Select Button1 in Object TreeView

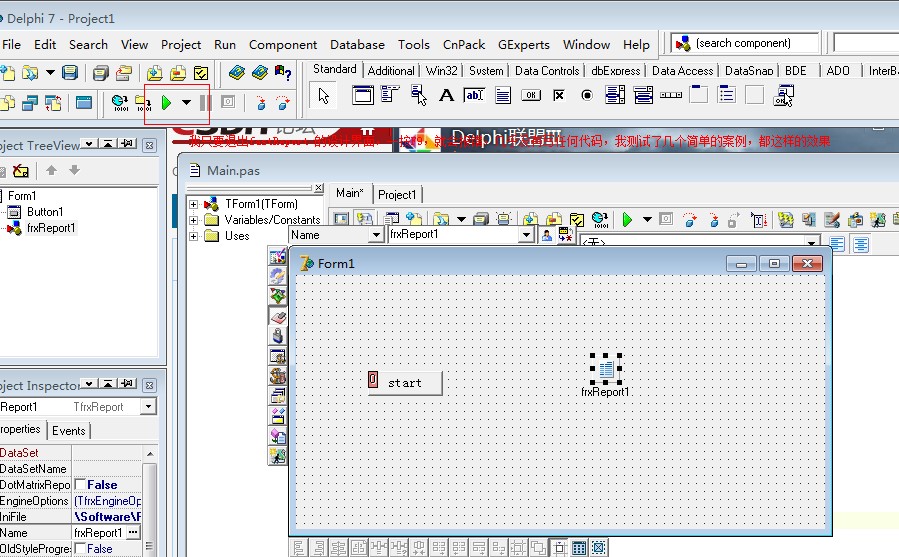(x=45, y=212)
